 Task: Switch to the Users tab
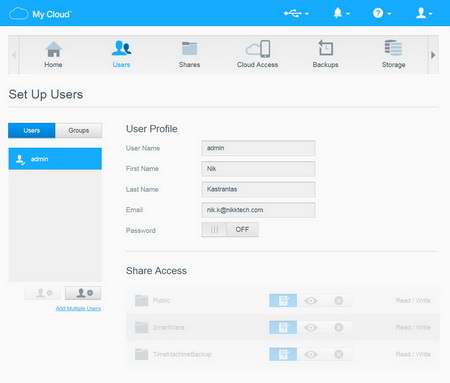(x=32, y=130)
